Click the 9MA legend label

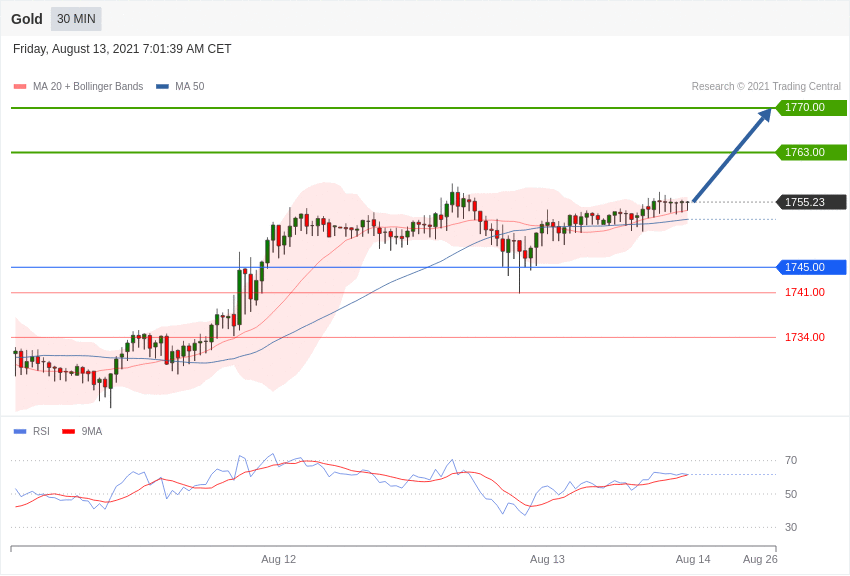92,431
